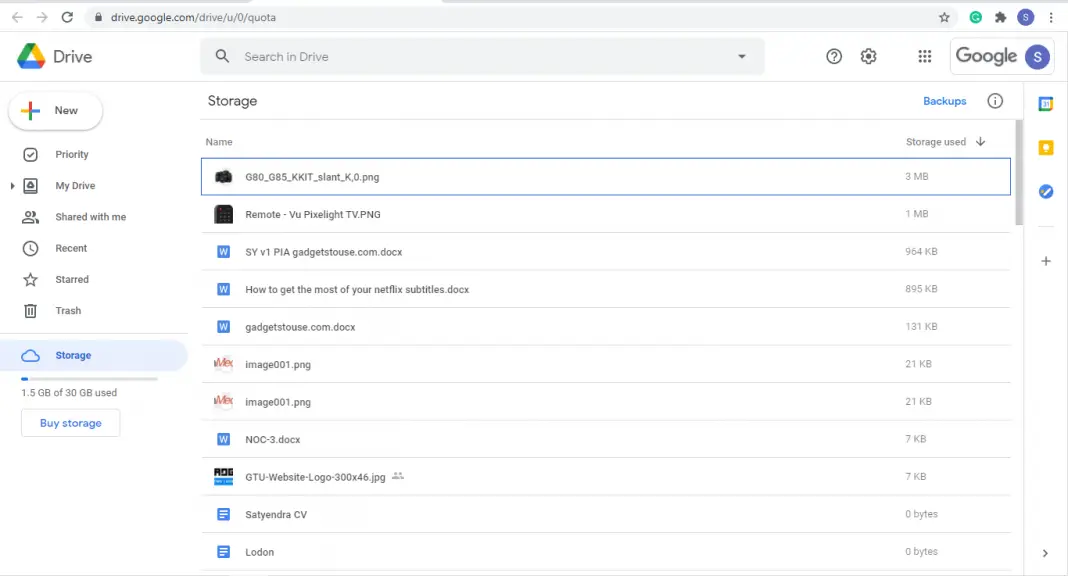Click the storage usage progress bar

88,378
